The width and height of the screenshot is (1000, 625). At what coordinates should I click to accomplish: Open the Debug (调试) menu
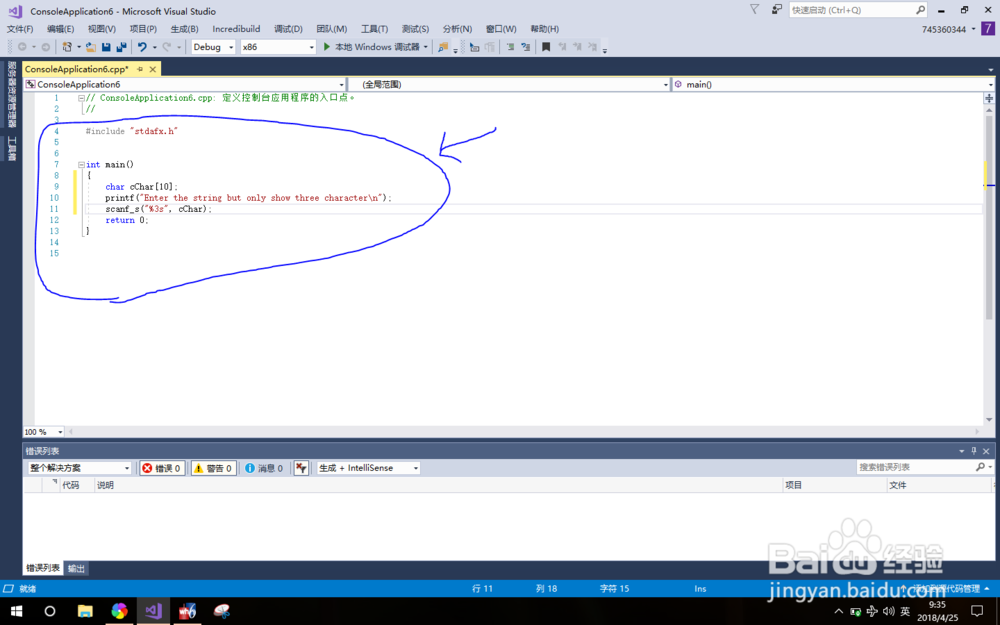tap(288, 29)
